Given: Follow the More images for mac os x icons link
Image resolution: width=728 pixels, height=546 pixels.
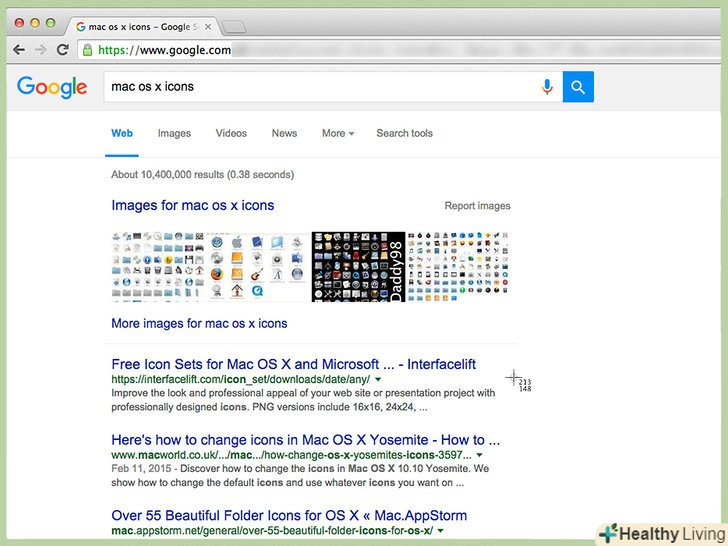Looking at the screenshot, I should pos(199,323).
